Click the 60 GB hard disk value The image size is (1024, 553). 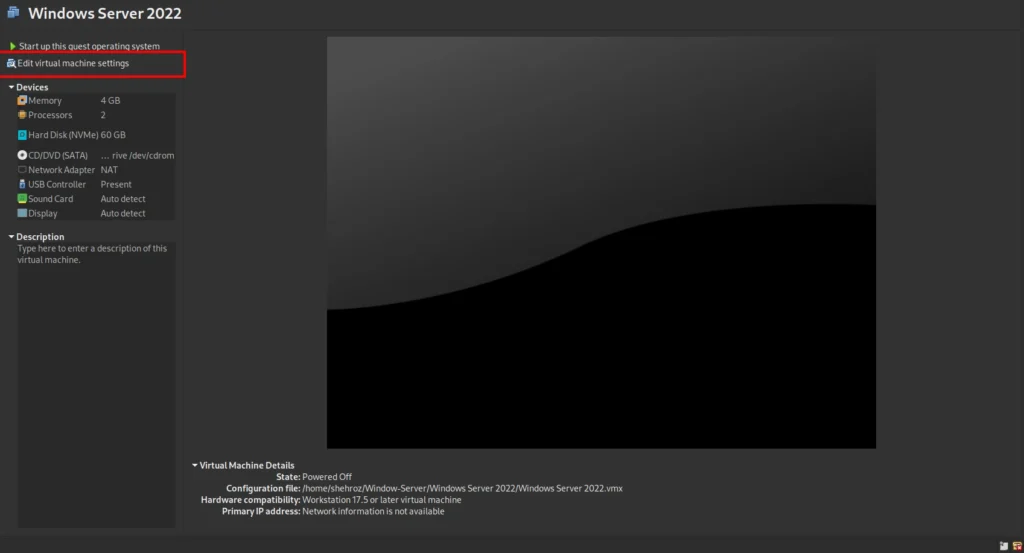tap(113, 135)
